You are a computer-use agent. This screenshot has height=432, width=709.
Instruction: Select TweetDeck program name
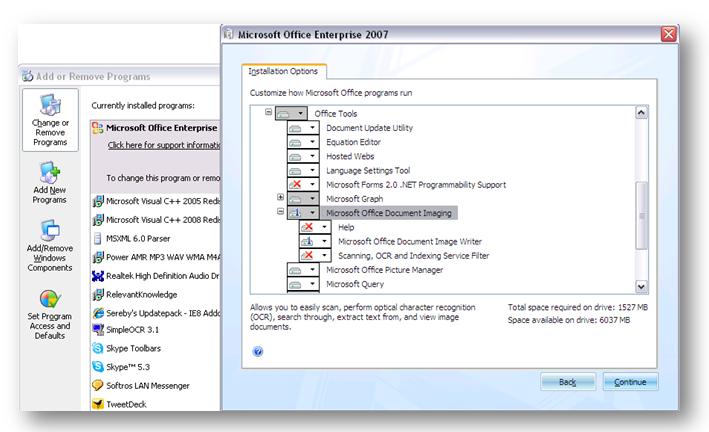(126, 404)
